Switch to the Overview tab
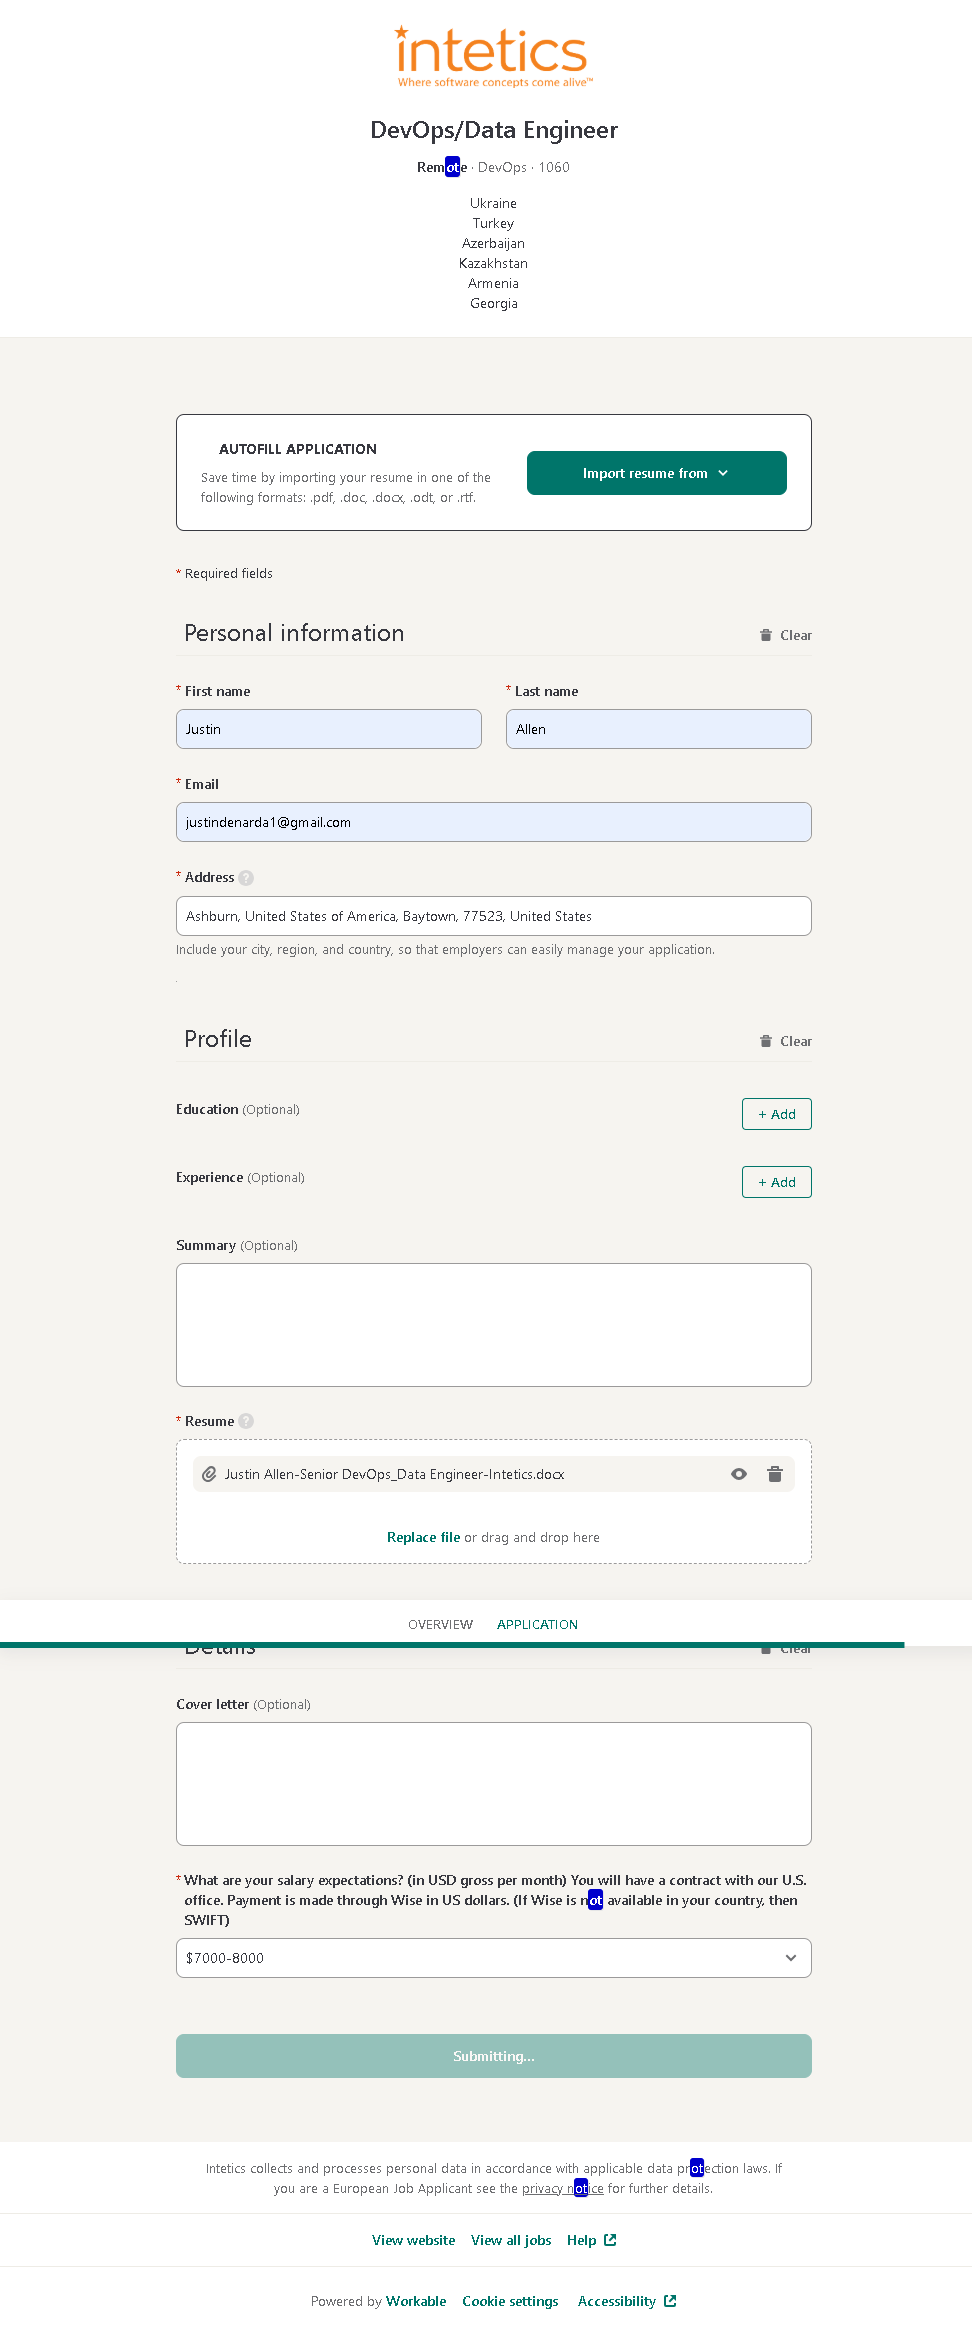 tap(440, 1624)
